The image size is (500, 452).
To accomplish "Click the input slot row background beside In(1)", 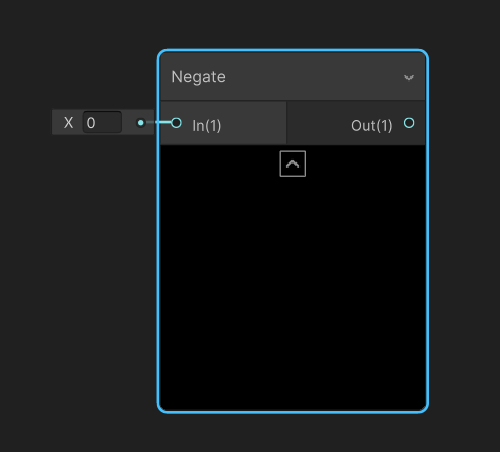I will tap(253, 123).
